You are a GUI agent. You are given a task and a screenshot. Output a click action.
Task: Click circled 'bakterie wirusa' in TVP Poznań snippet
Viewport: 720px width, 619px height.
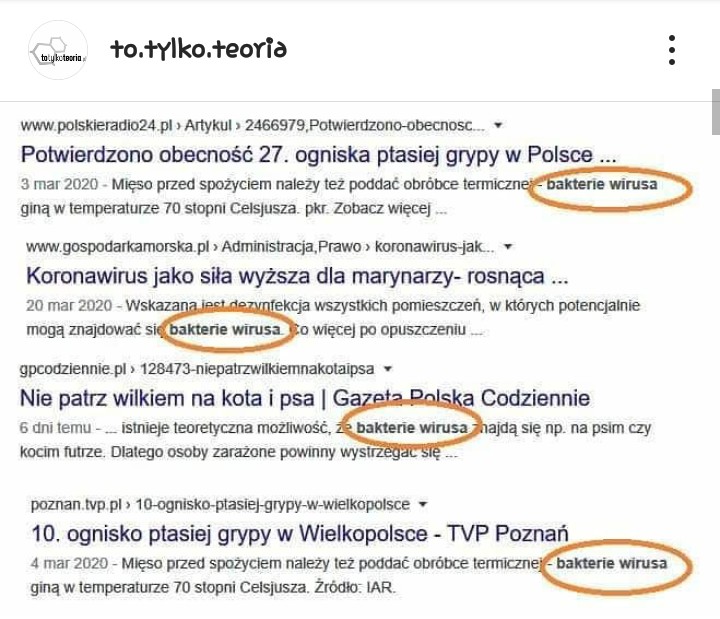click(611, 563)
